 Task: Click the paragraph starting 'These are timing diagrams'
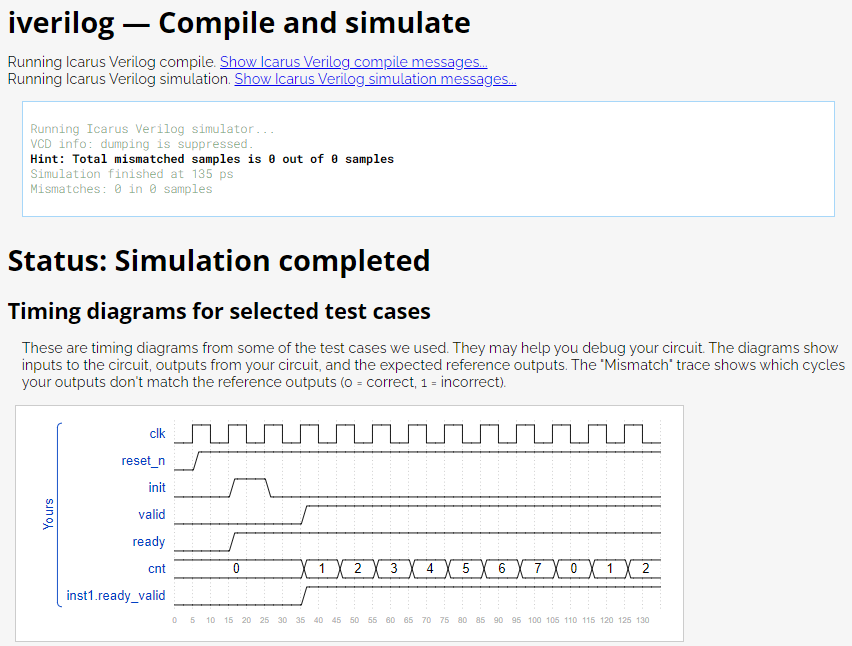tap(433, 365)
